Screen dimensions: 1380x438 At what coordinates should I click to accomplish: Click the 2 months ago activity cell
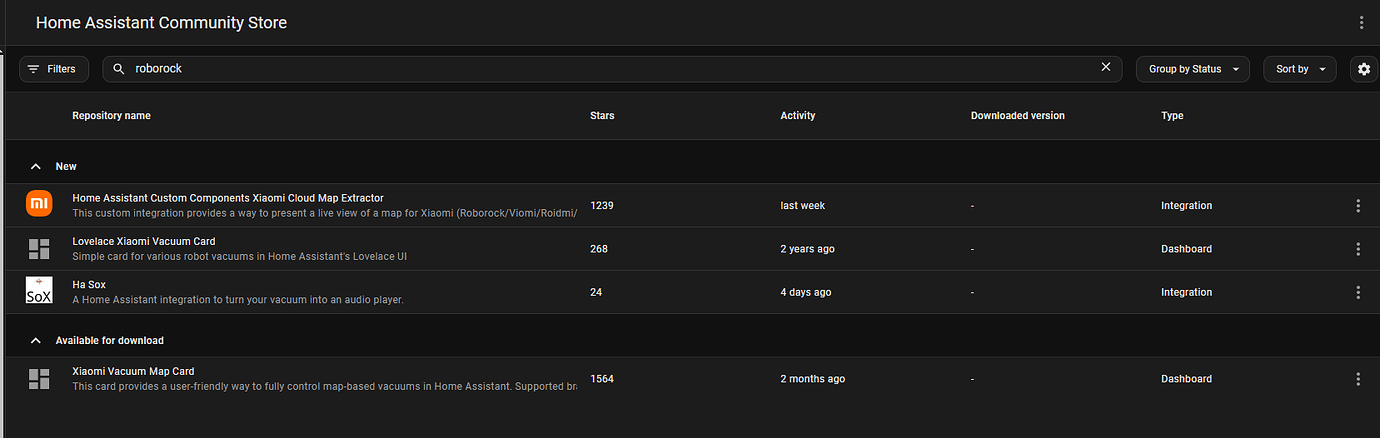coord(812,379)
